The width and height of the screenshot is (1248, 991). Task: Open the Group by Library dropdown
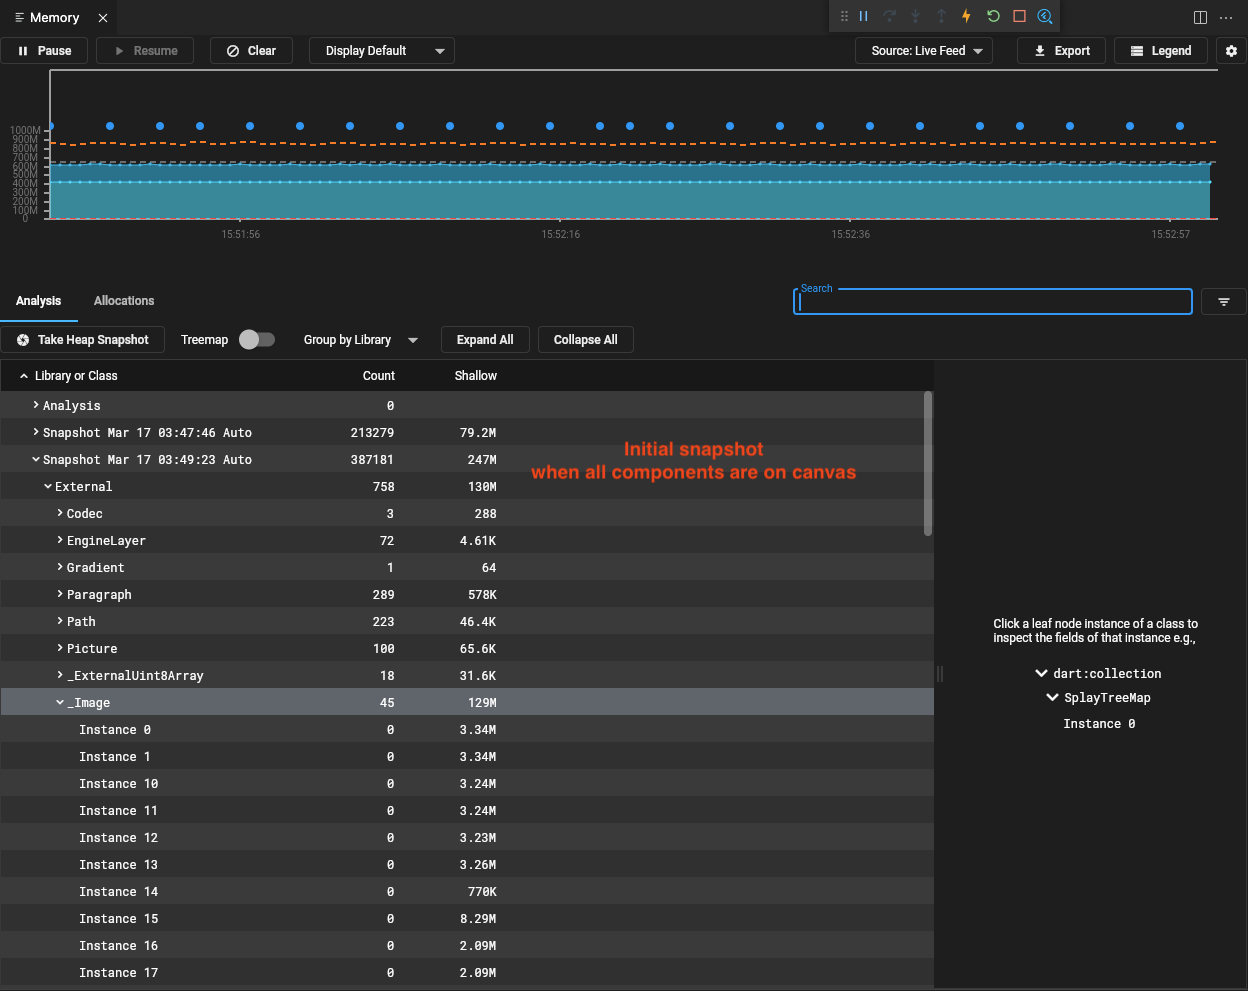pos(360,340)
